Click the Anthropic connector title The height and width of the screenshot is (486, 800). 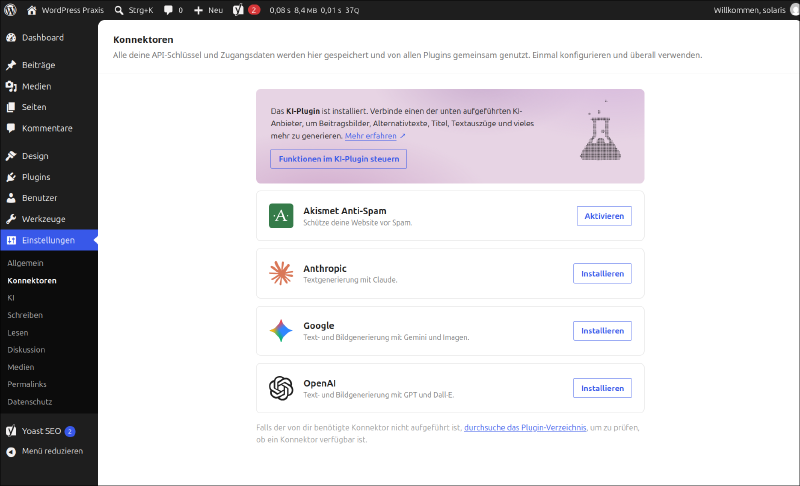click(x=325, y=268)
